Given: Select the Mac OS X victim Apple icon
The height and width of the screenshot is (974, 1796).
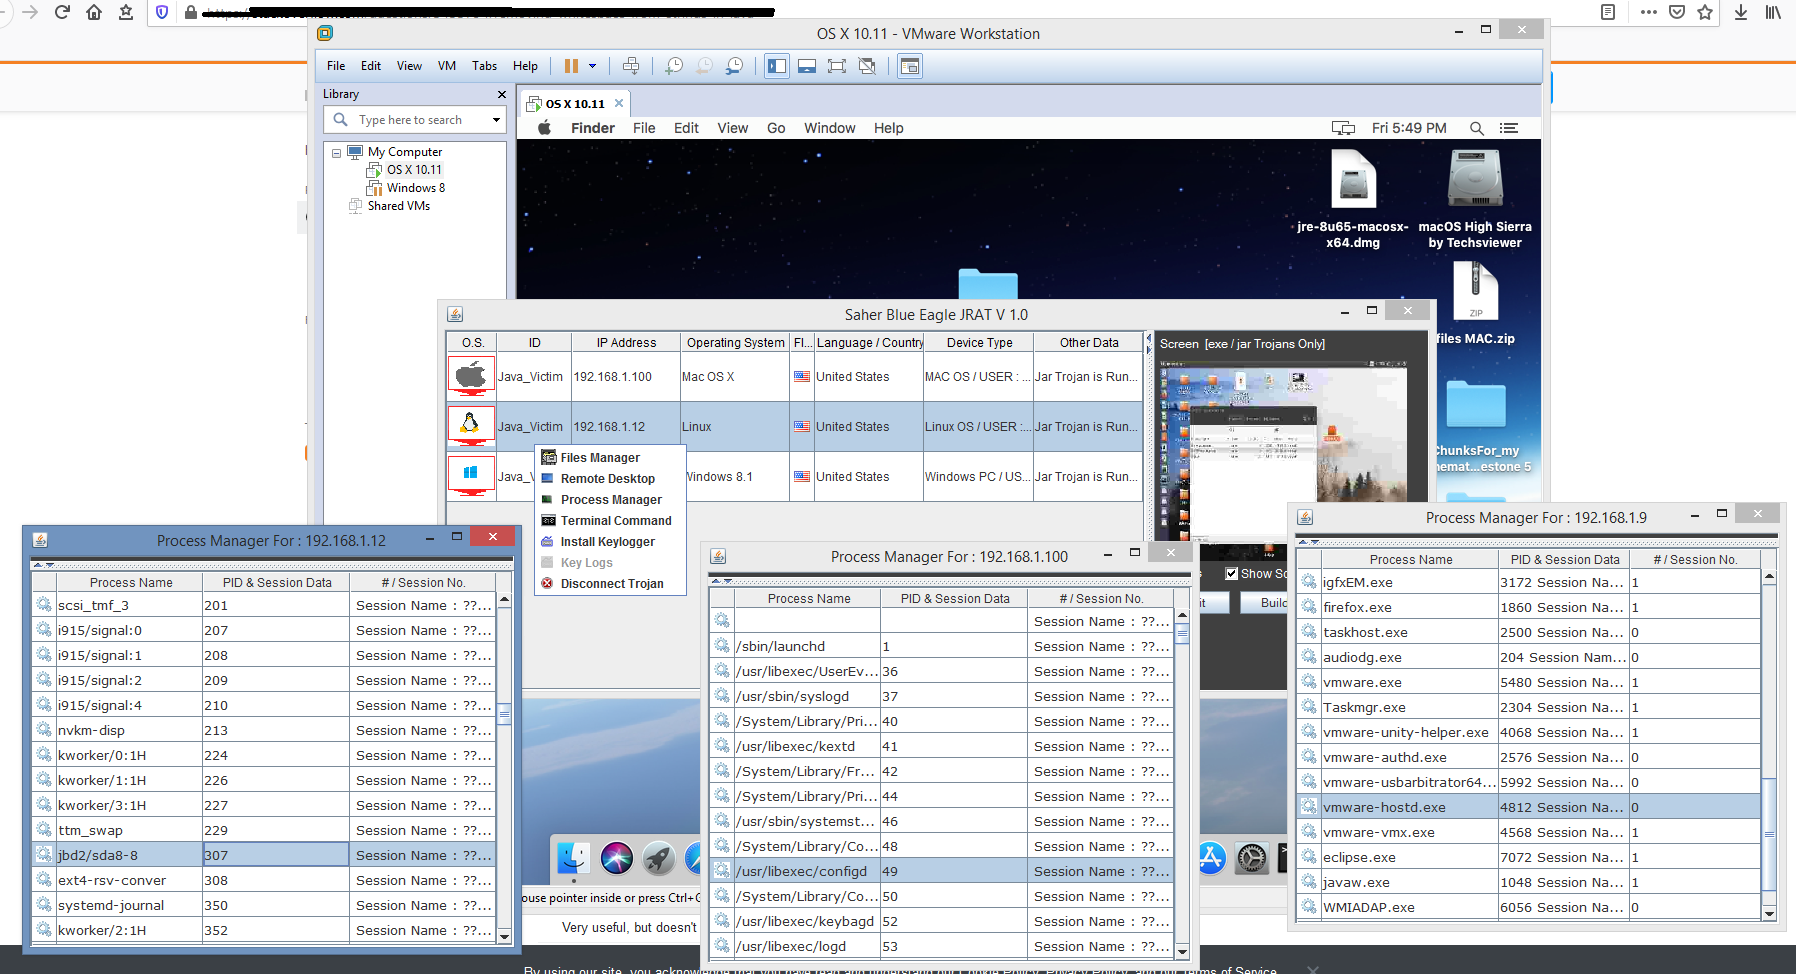Looking at the screenshot, I should [x=471, y=376].
